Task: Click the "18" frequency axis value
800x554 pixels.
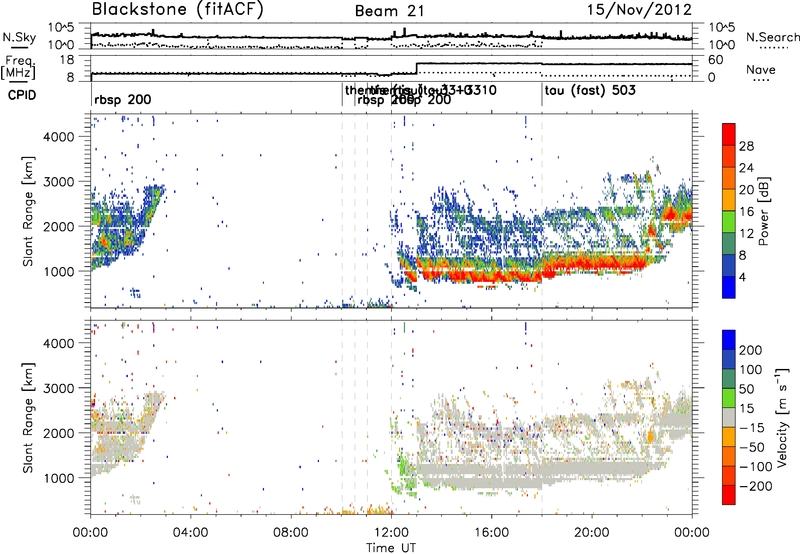Action: tap(67, 60)
